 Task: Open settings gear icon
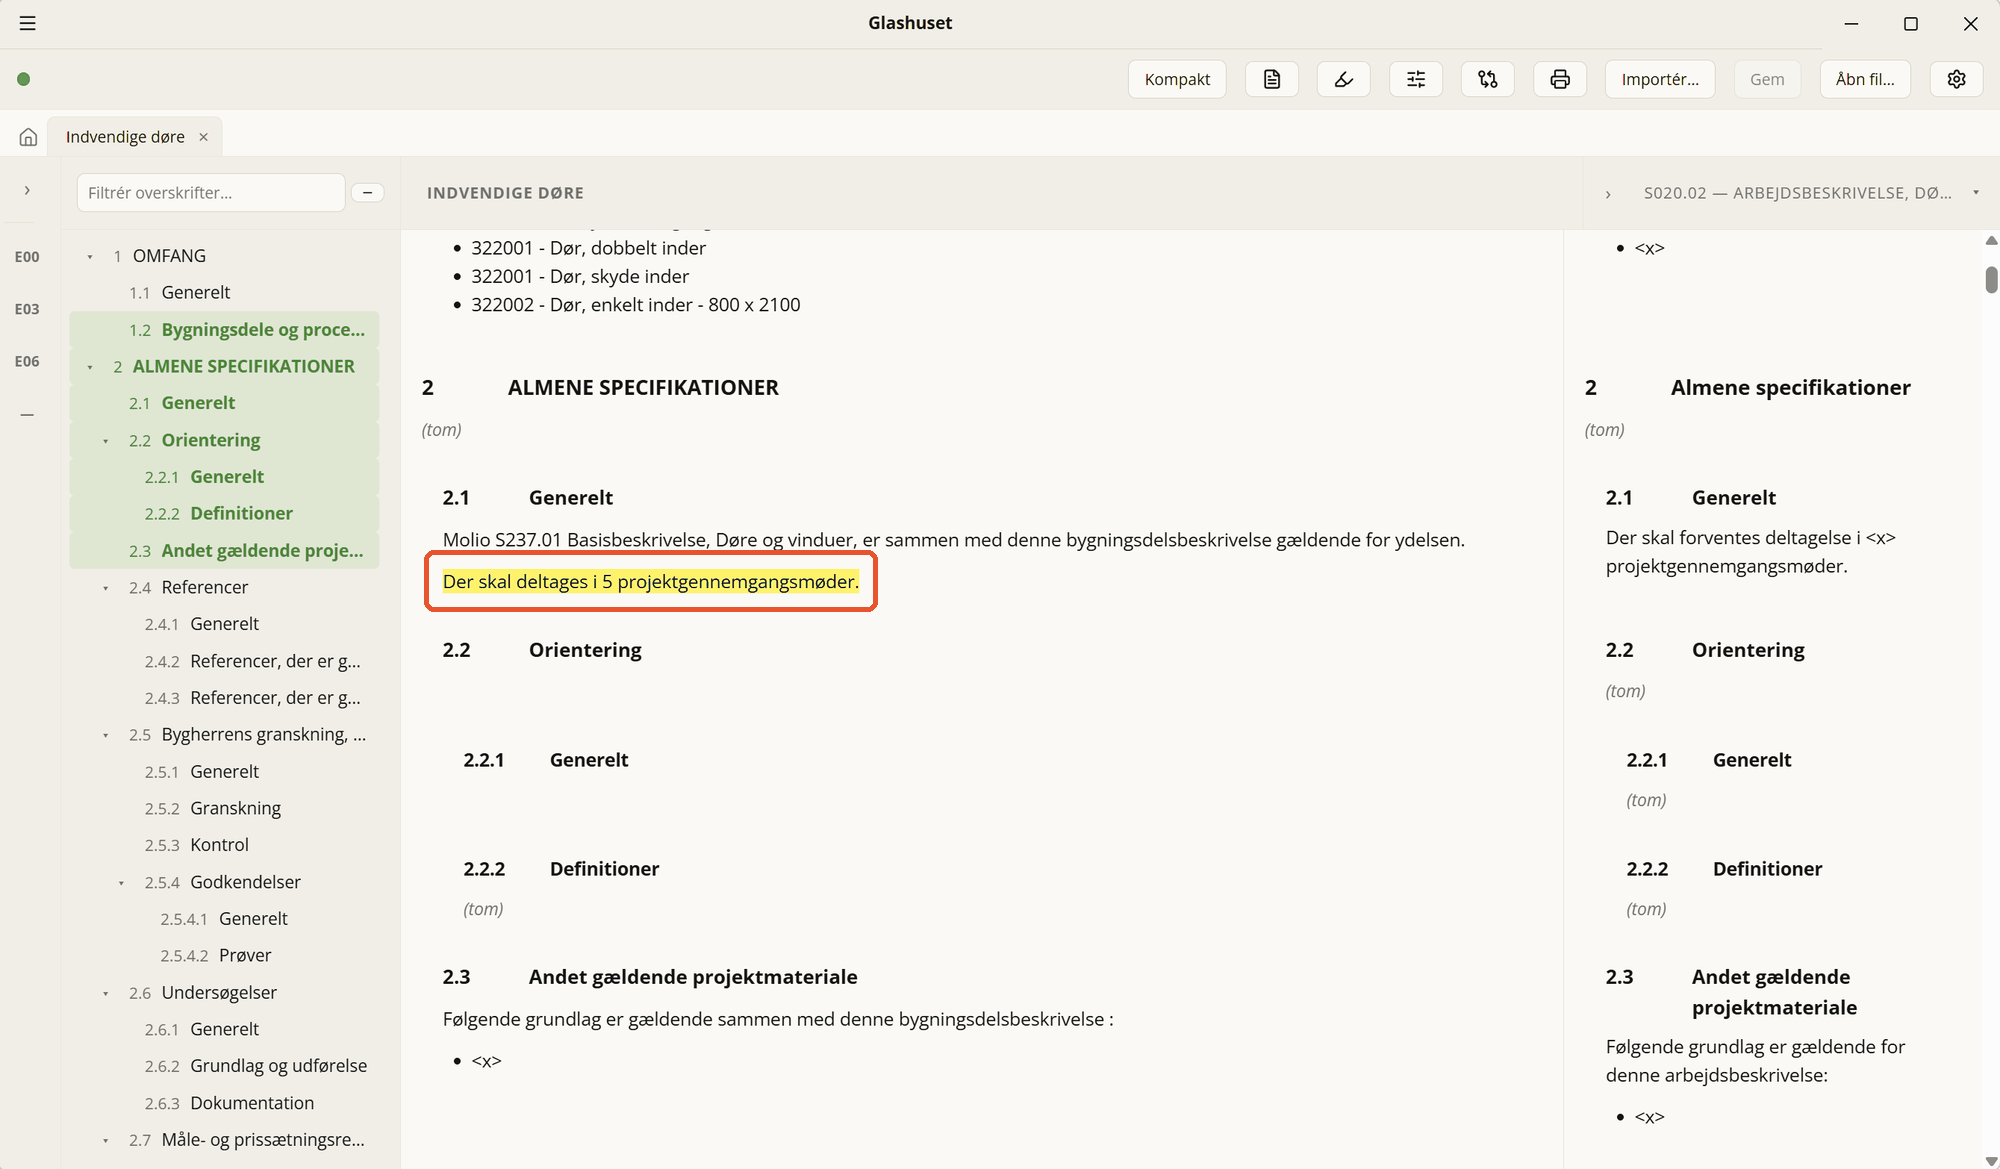(1957, 79)
